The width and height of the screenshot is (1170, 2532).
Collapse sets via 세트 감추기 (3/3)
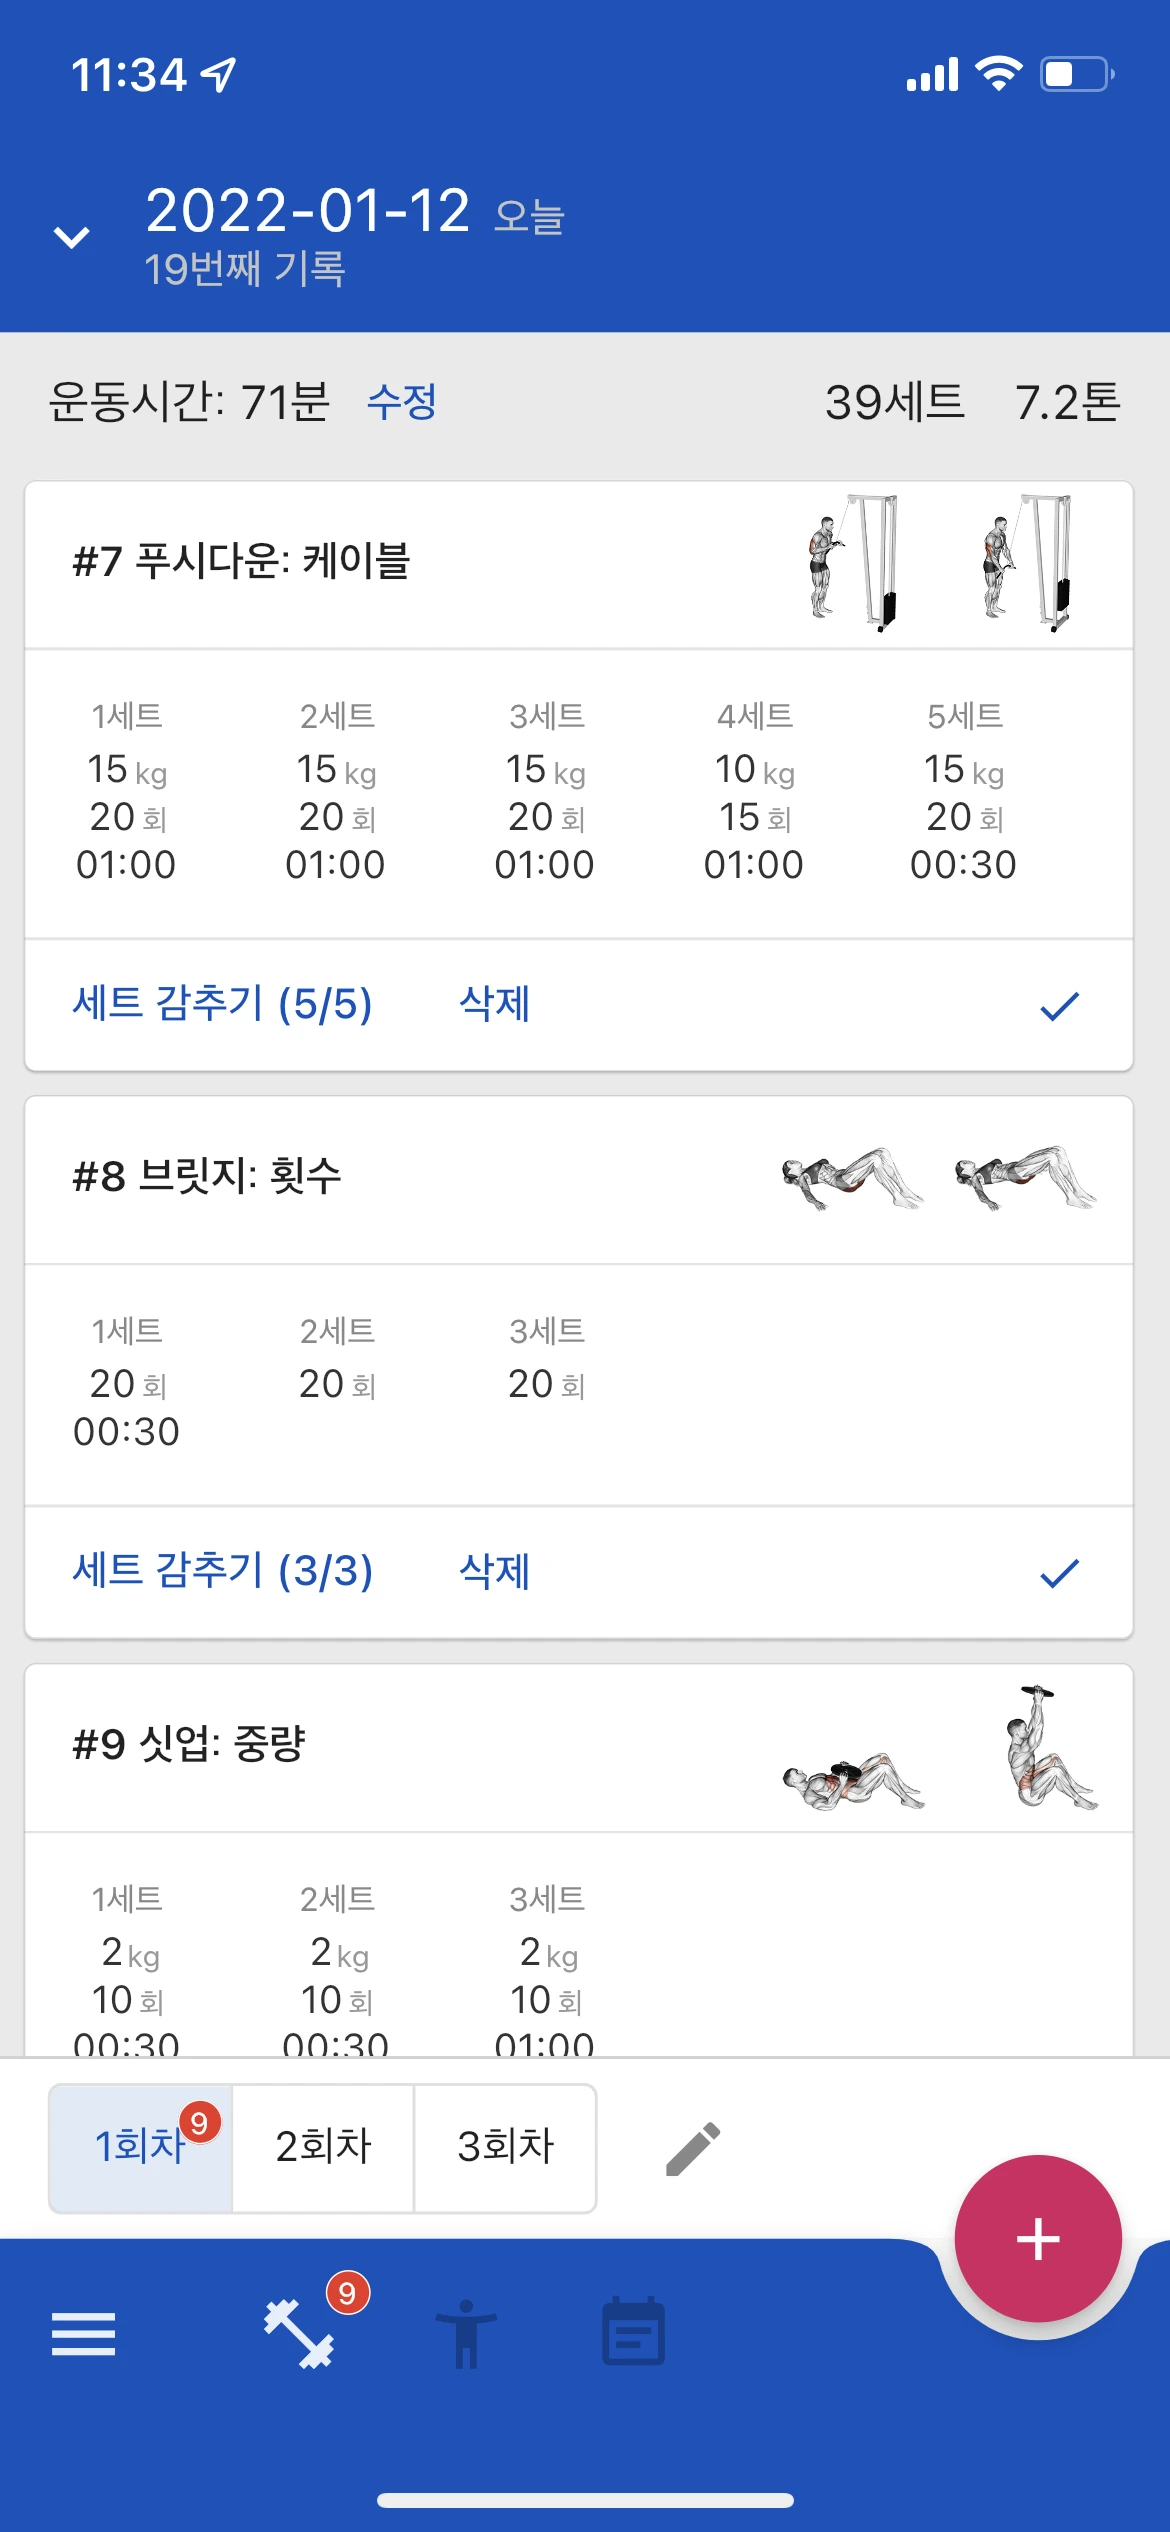click(222, 1571)
